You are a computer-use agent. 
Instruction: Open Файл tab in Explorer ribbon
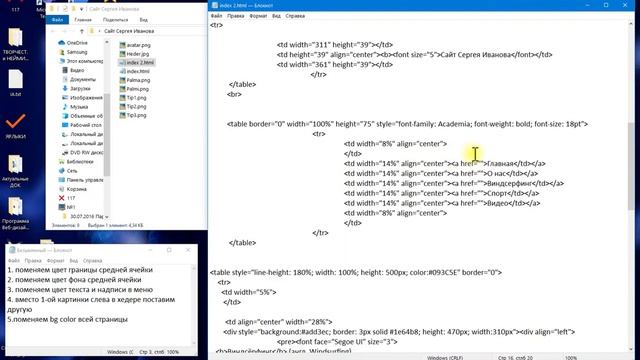pos(57,20)
